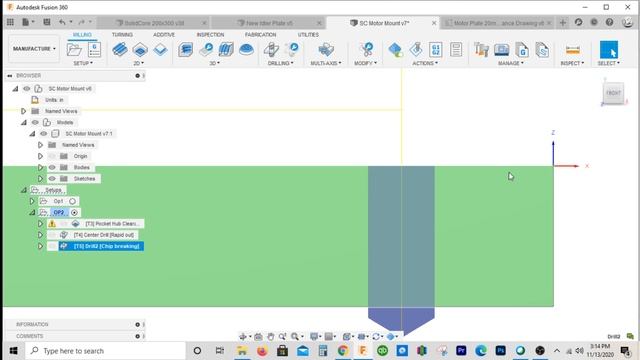Screen dimensions: 640x360
Task: Select the Contour dome 3D tool
Action: [246, 50]
